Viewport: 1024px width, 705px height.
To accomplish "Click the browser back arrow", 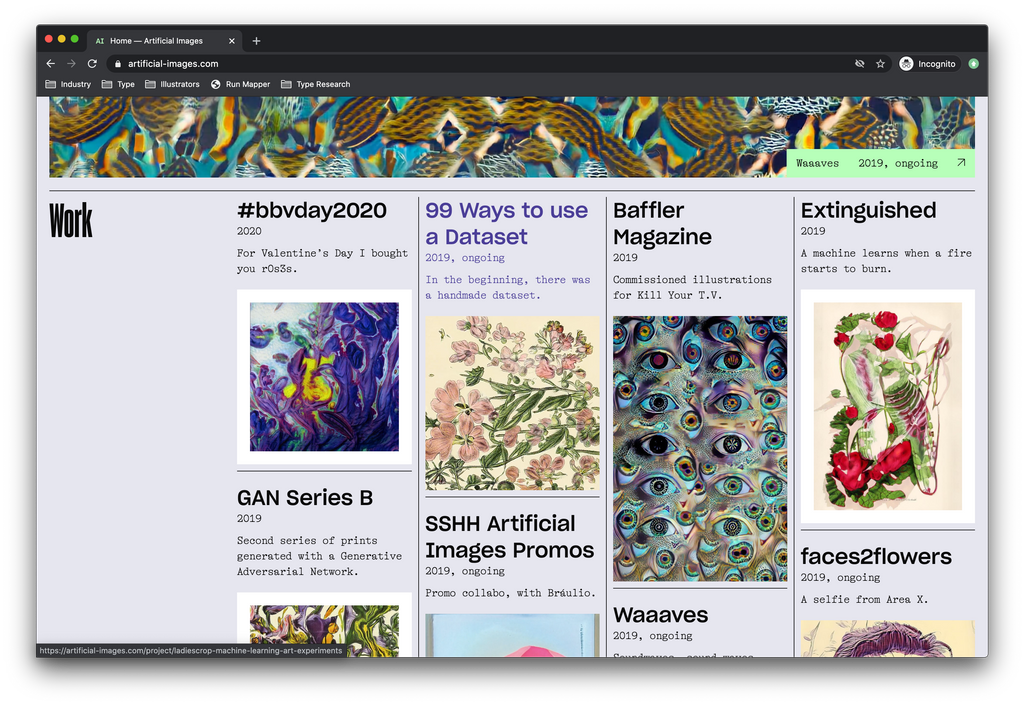I will 51,64.
